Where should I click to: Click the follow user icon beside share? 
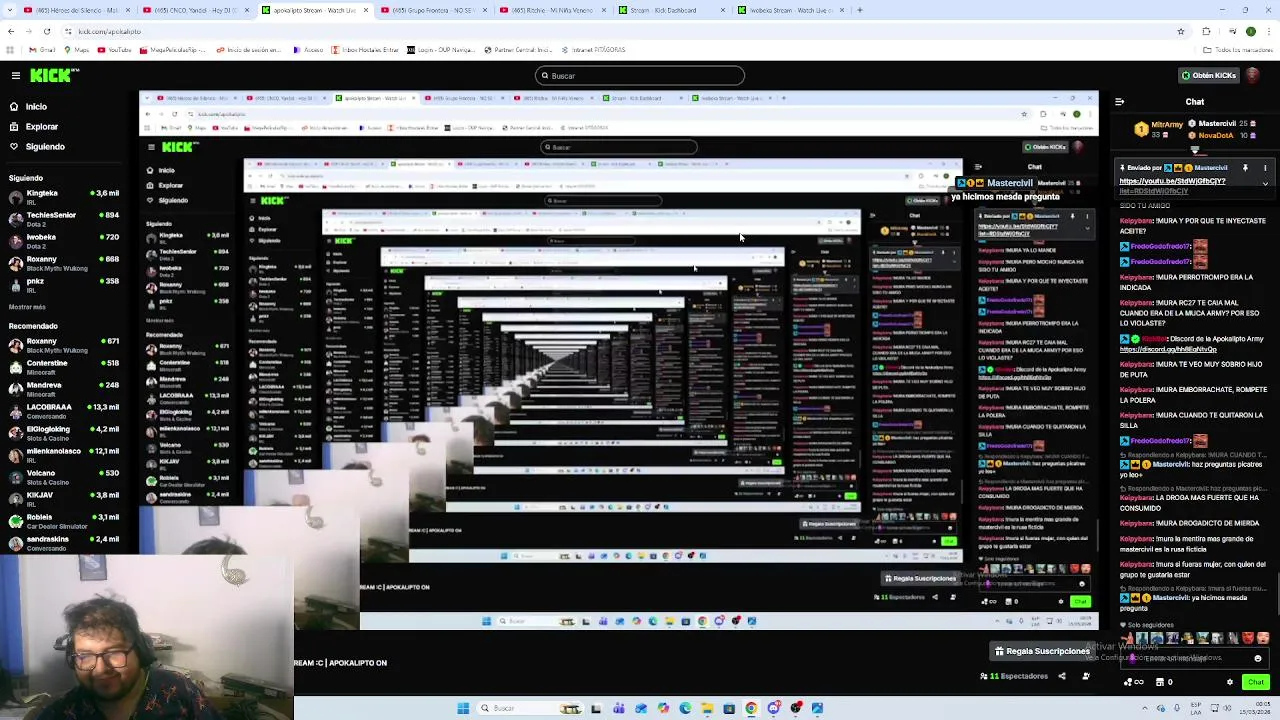[x=1085, y=677]
